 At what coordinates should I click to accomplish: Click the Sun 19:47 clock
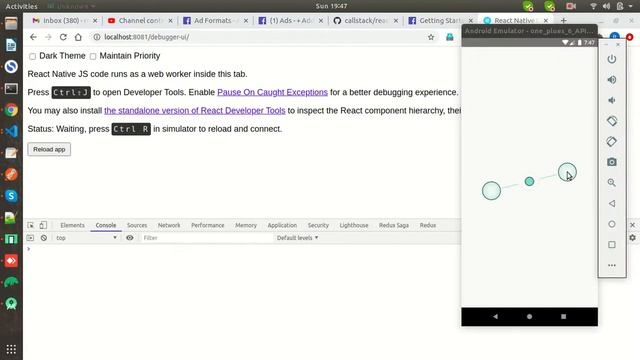(x=331, y=6)
